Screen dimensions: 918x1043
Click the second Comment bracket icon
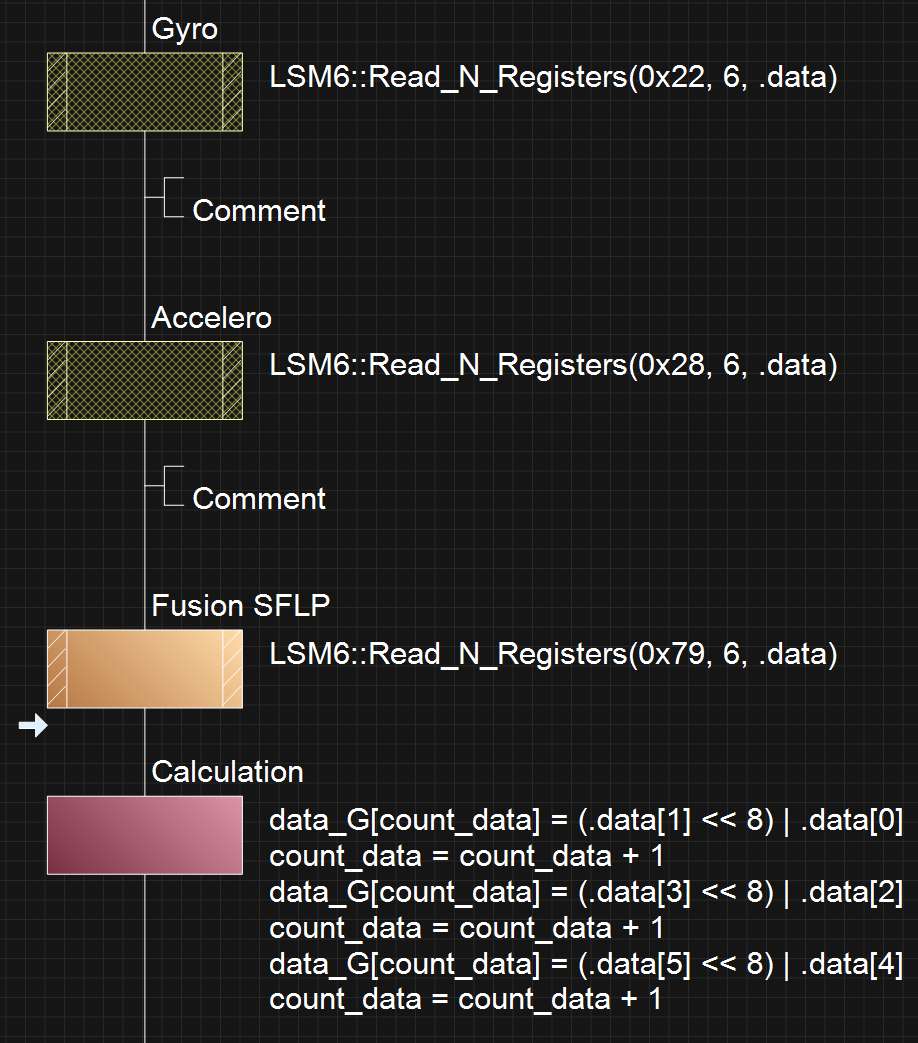[x=172, y=485]
